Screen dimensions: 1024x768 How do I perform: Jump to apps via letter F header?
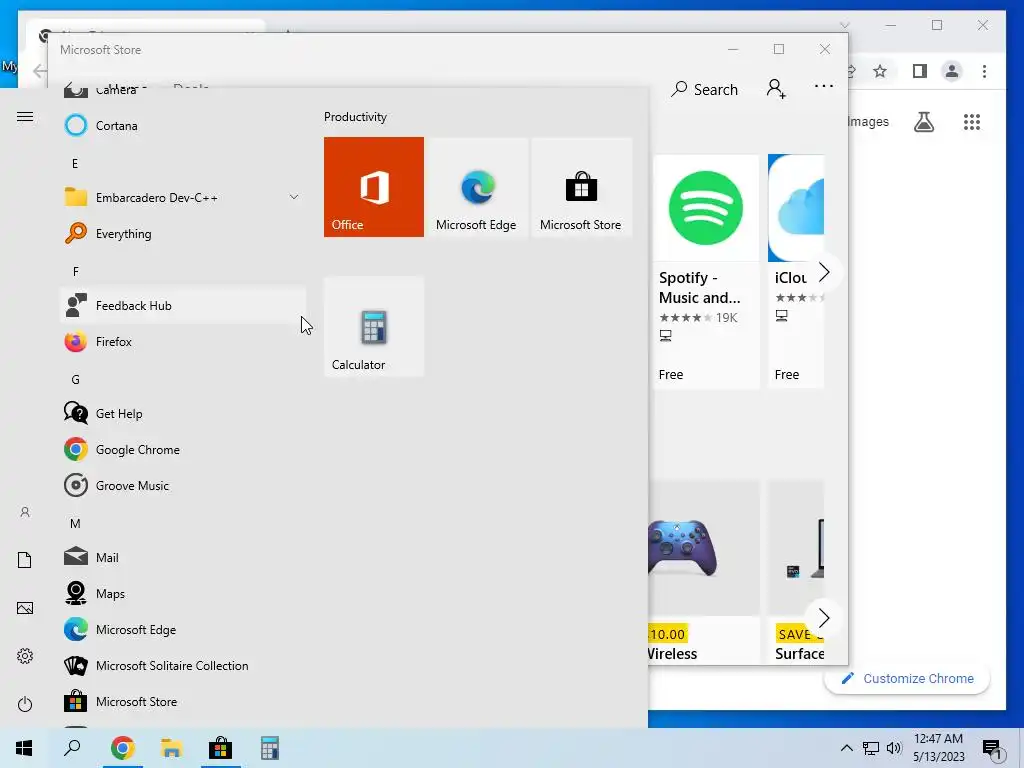pyautogui.click(x=75, y=272)
